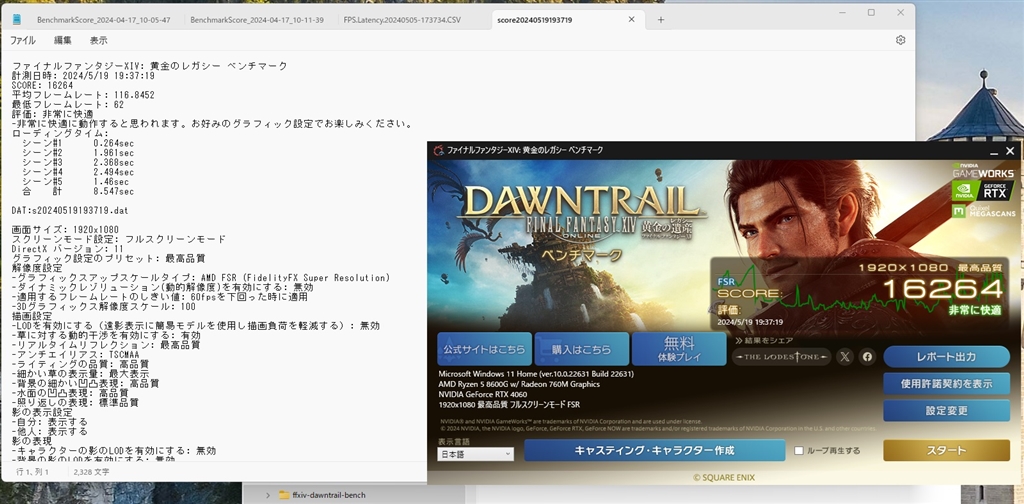
Task: Open The Lodestone share button
Action: (x=781, y=356)
